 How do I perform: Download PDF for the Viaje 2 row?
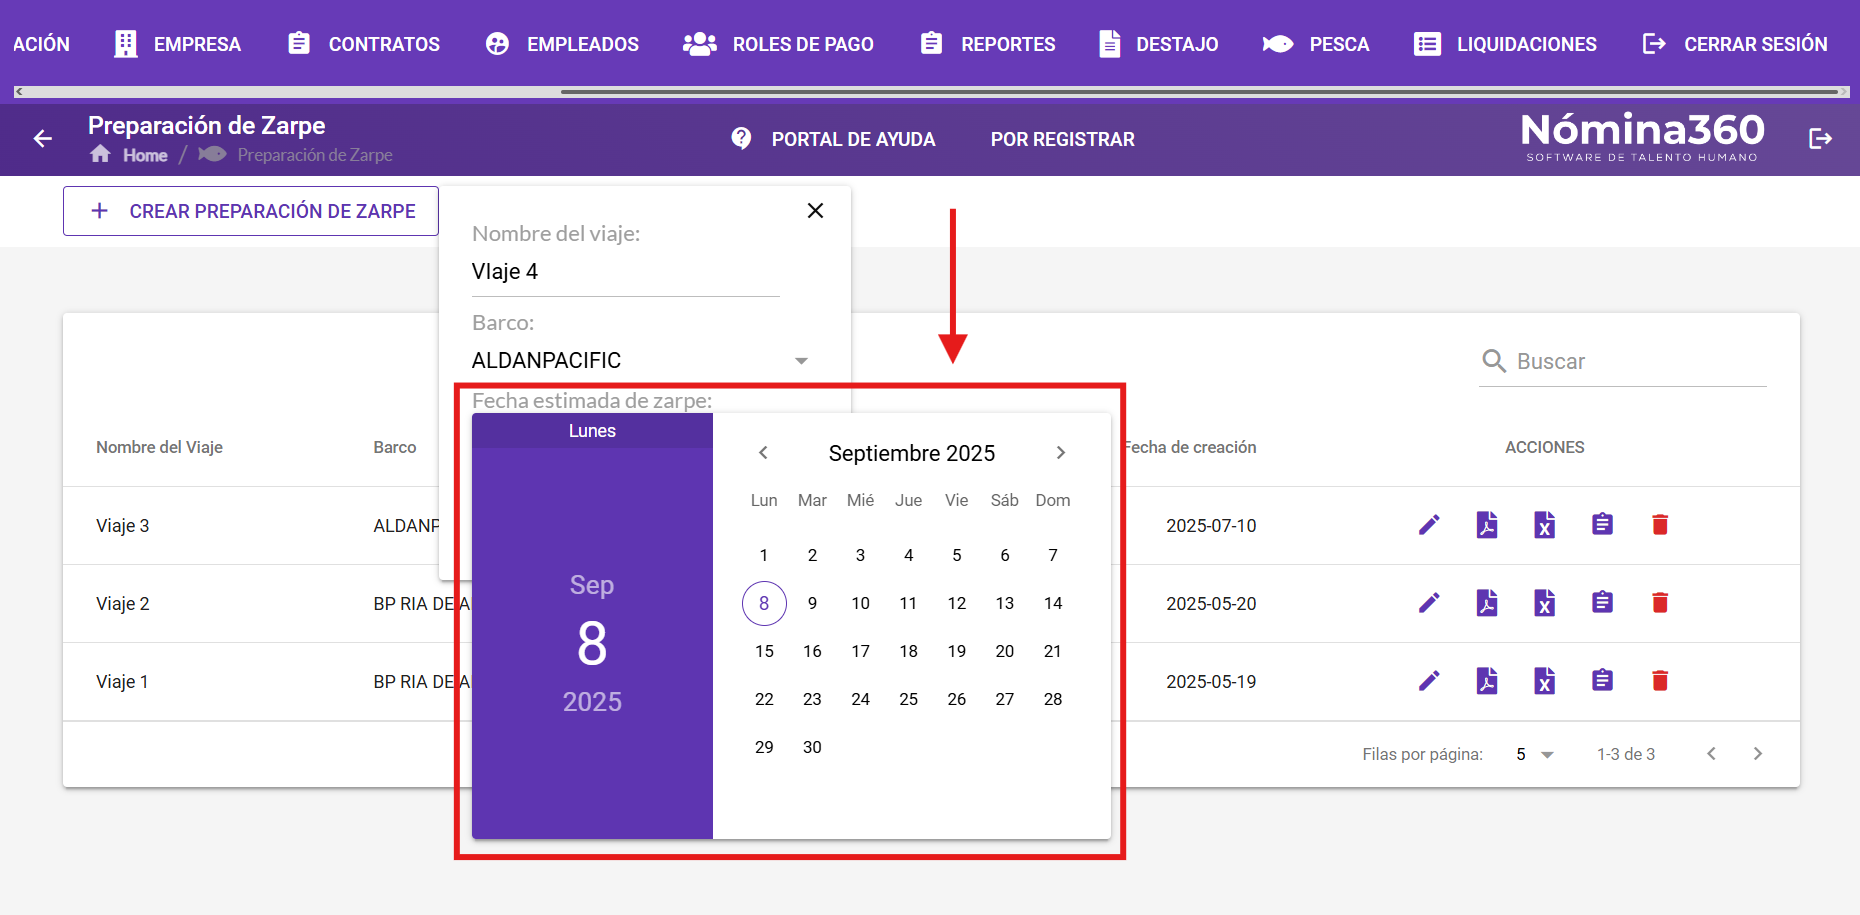pos(1487,603)
